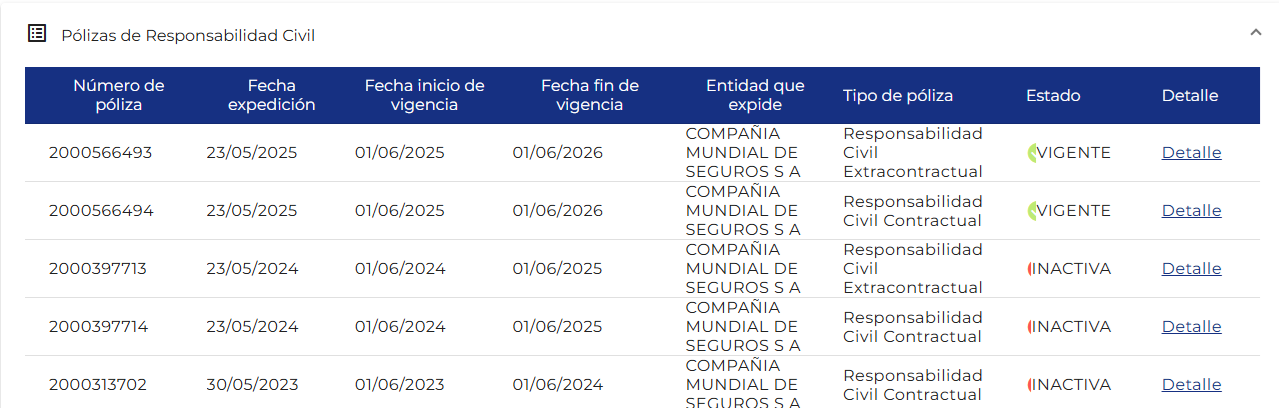Click the list icon beside Pólizas de Responsabilidad Civil
The height and width of the screenshot is (408, 1279).
[37, 34]
